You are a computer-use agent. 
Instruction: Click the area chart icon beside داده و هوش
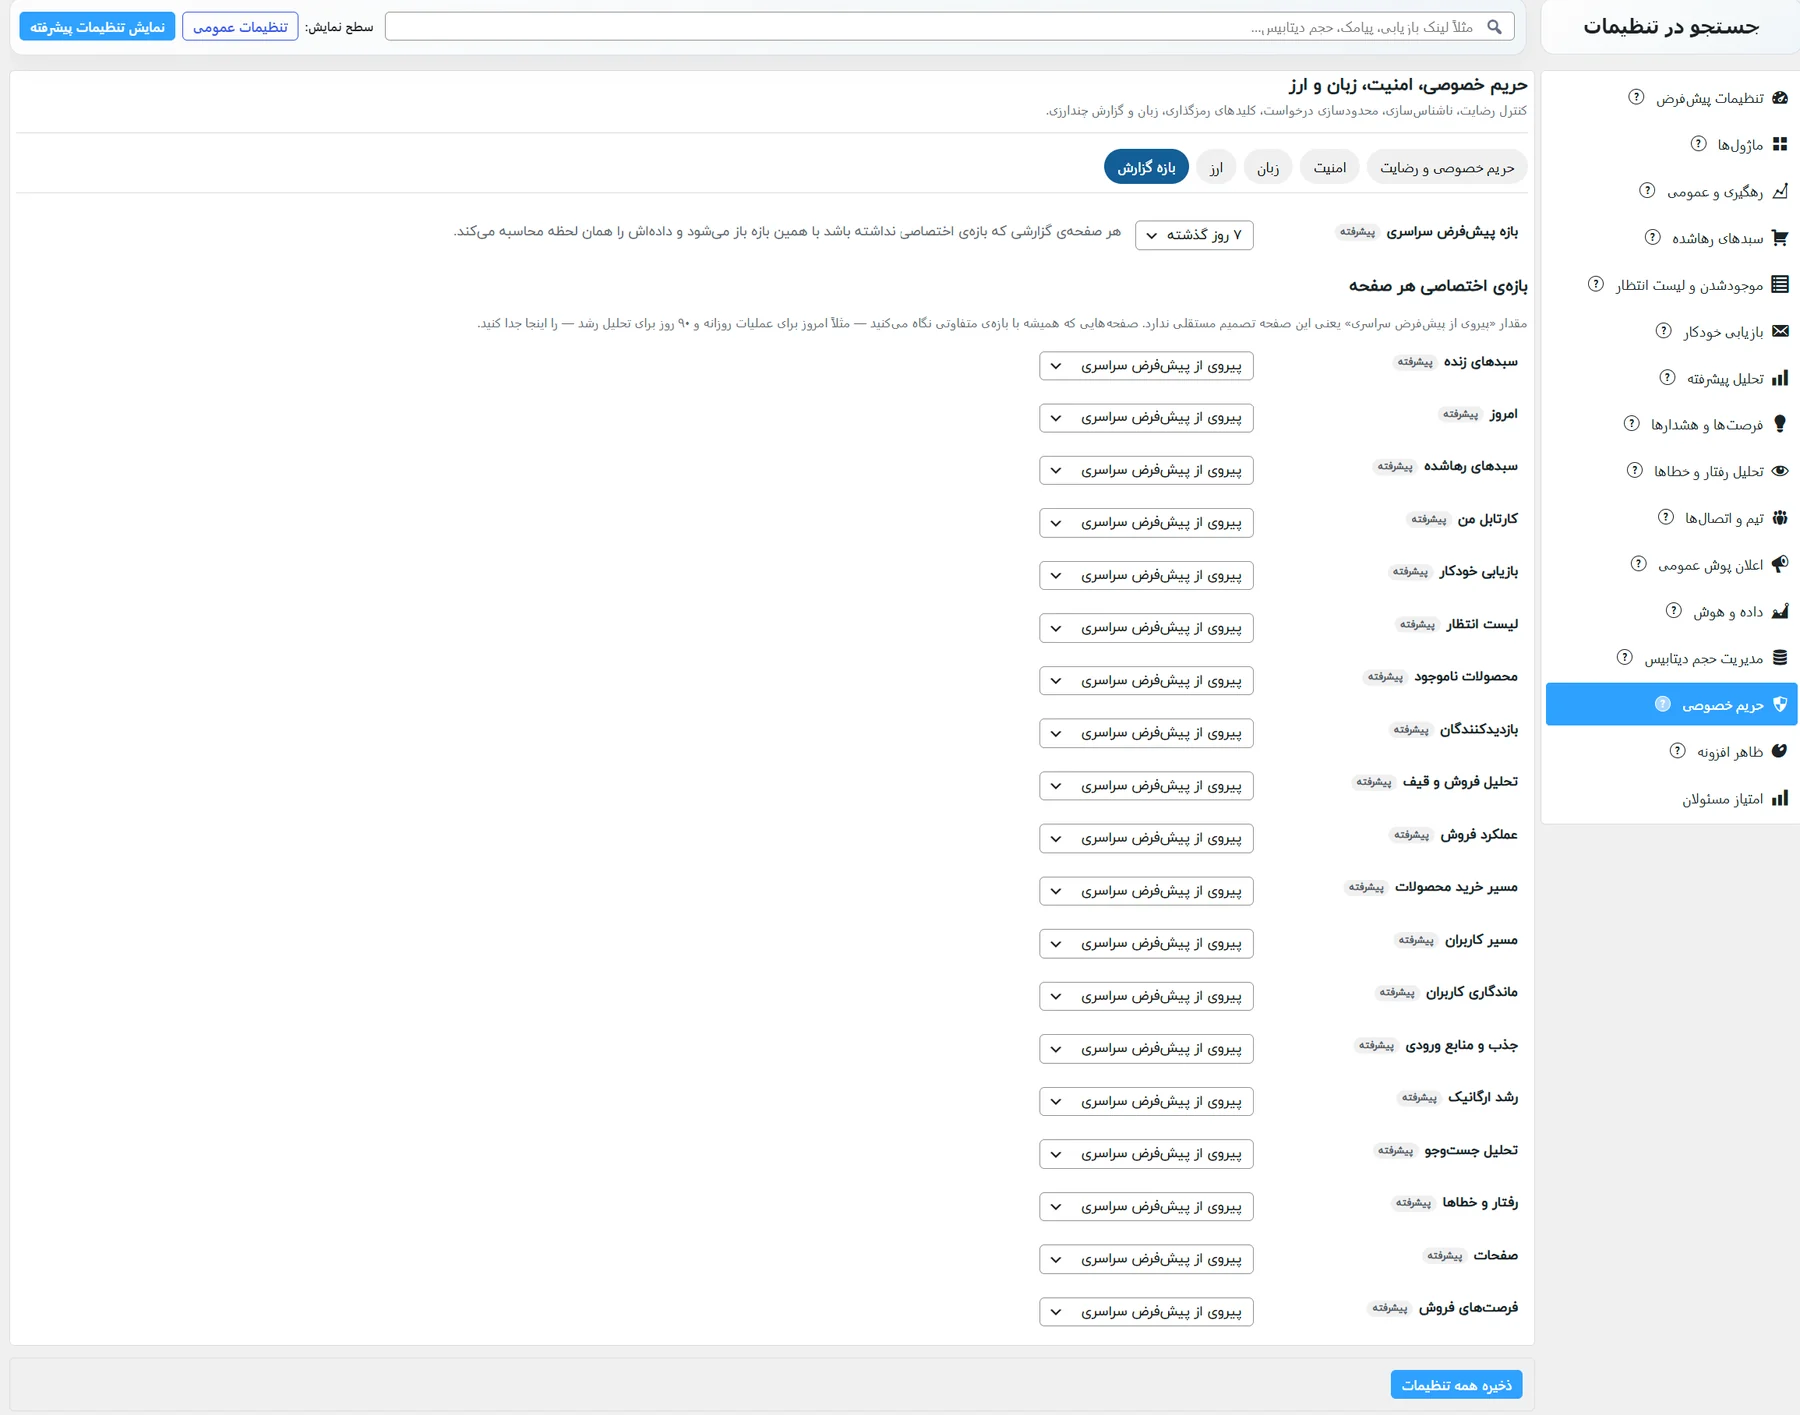point(1780,611)
